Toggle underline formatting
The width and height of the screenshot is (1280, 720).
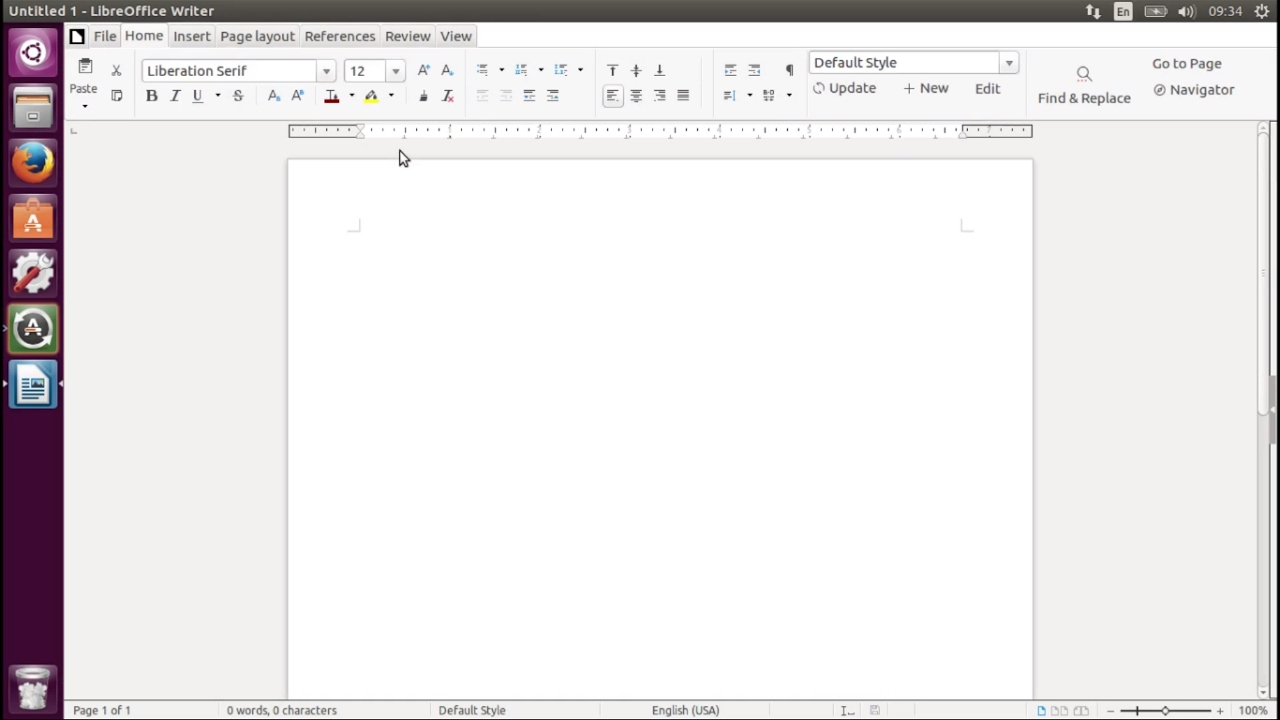[x=197, y=96]
